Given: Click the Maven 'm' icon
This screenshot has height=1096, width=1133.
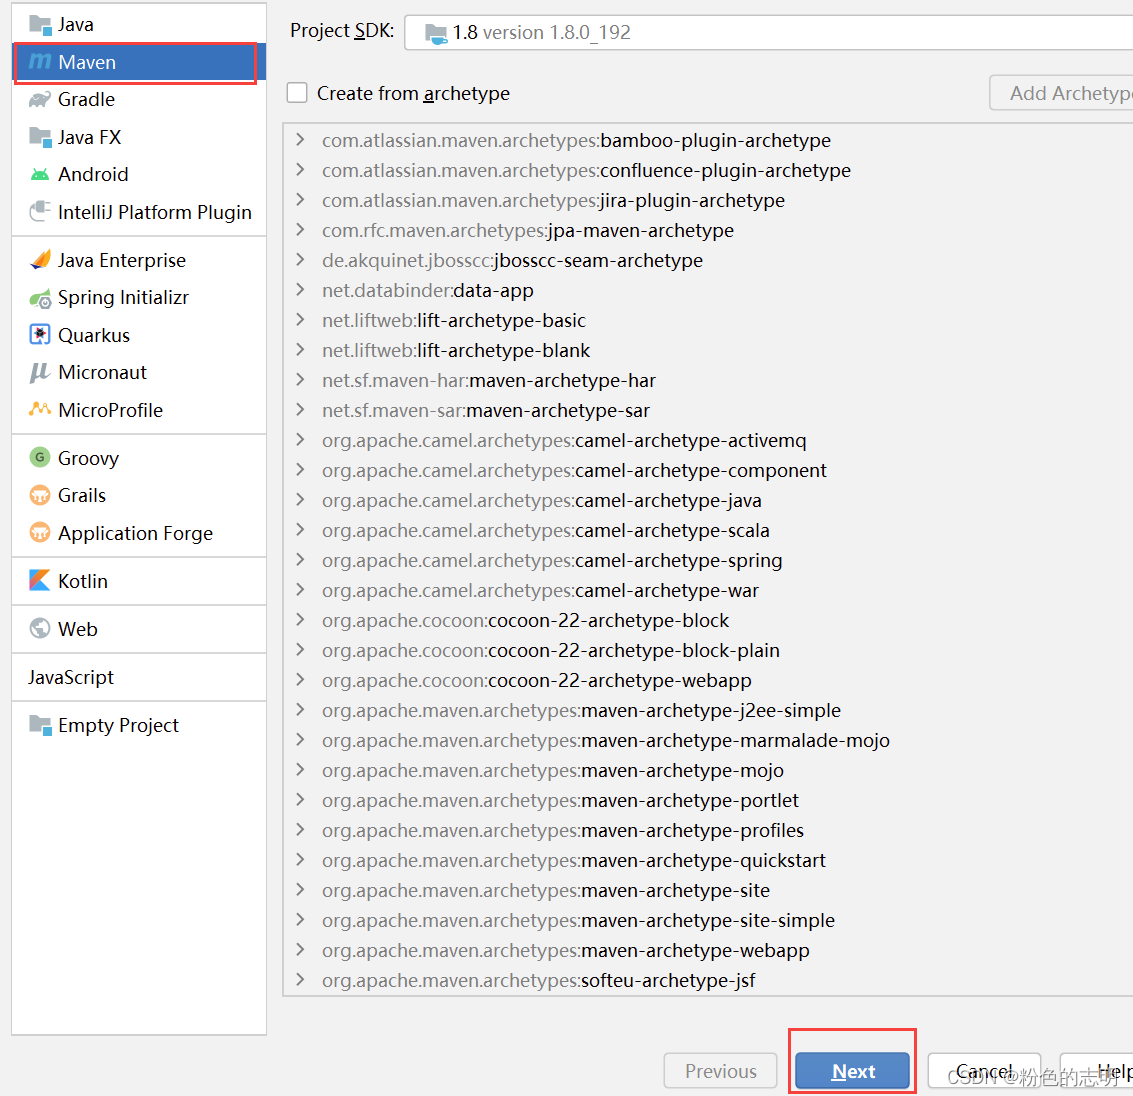Looking at the screenshot, I should point(40,62).
